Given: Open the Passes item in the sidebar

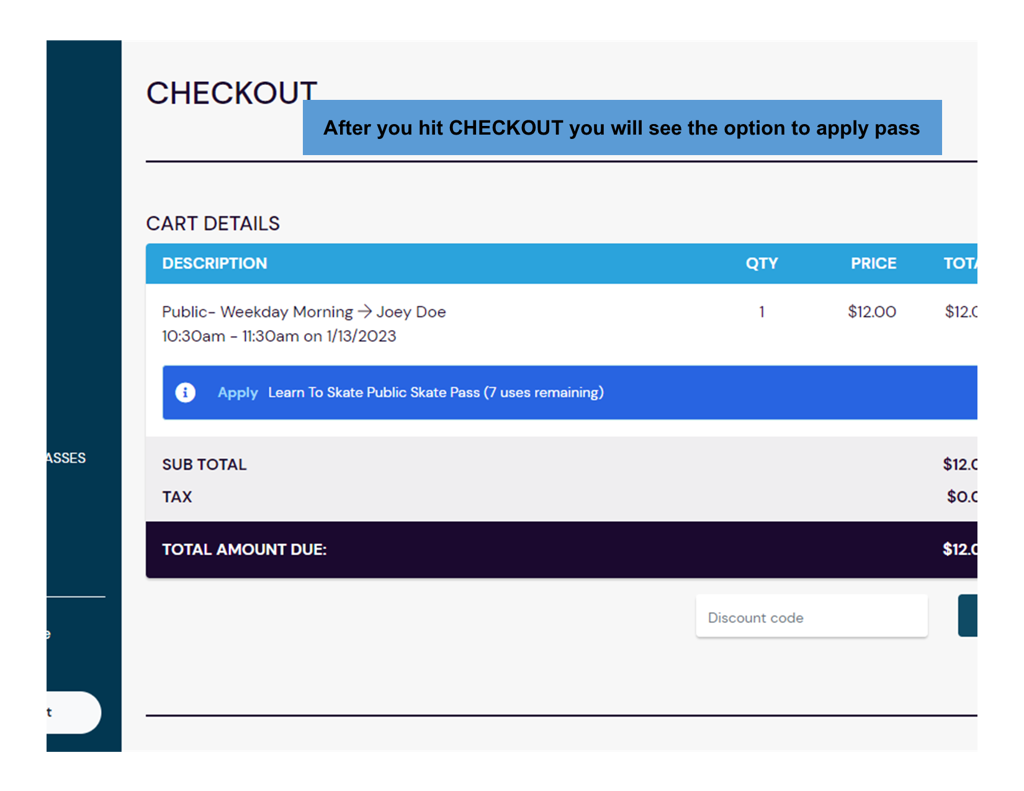Looking at the screenshot, I should tap(66, 458).
